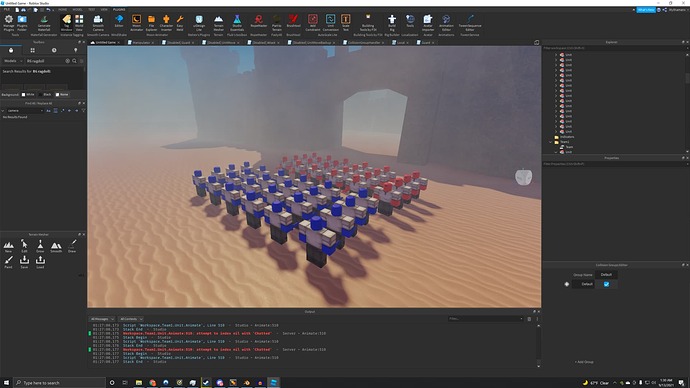Screen dimensions: 690x388
Task: Click the viewport orientation cube
Action: (524, 177)
